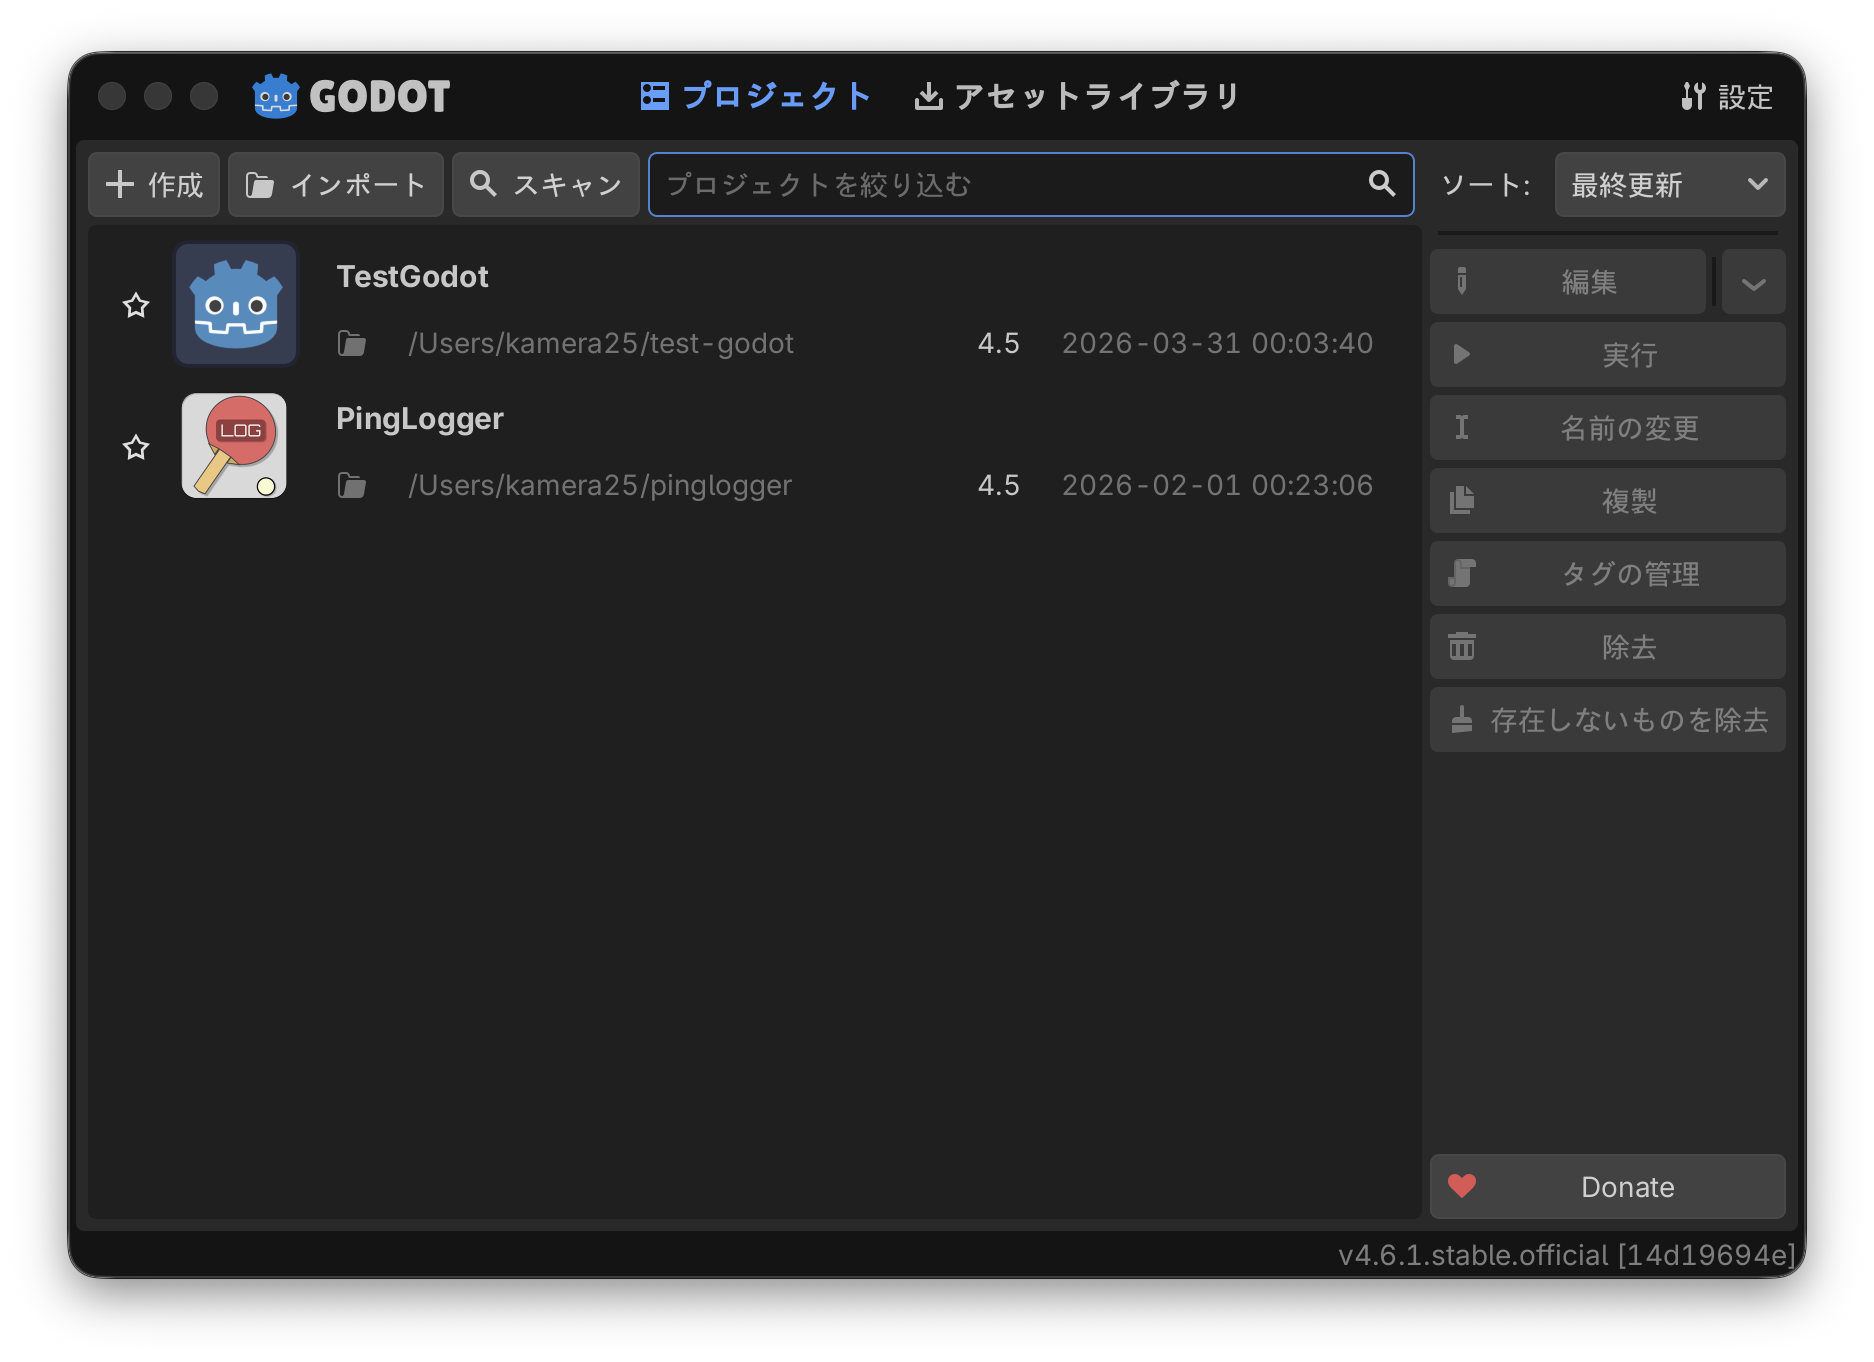
Task: Click the TestGodot project icon
Action: 236,304
